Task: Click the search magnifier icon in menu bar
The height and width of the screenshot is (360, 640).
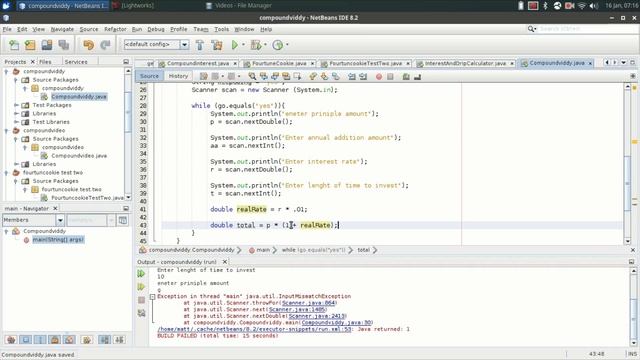Action: coord(531,29)
